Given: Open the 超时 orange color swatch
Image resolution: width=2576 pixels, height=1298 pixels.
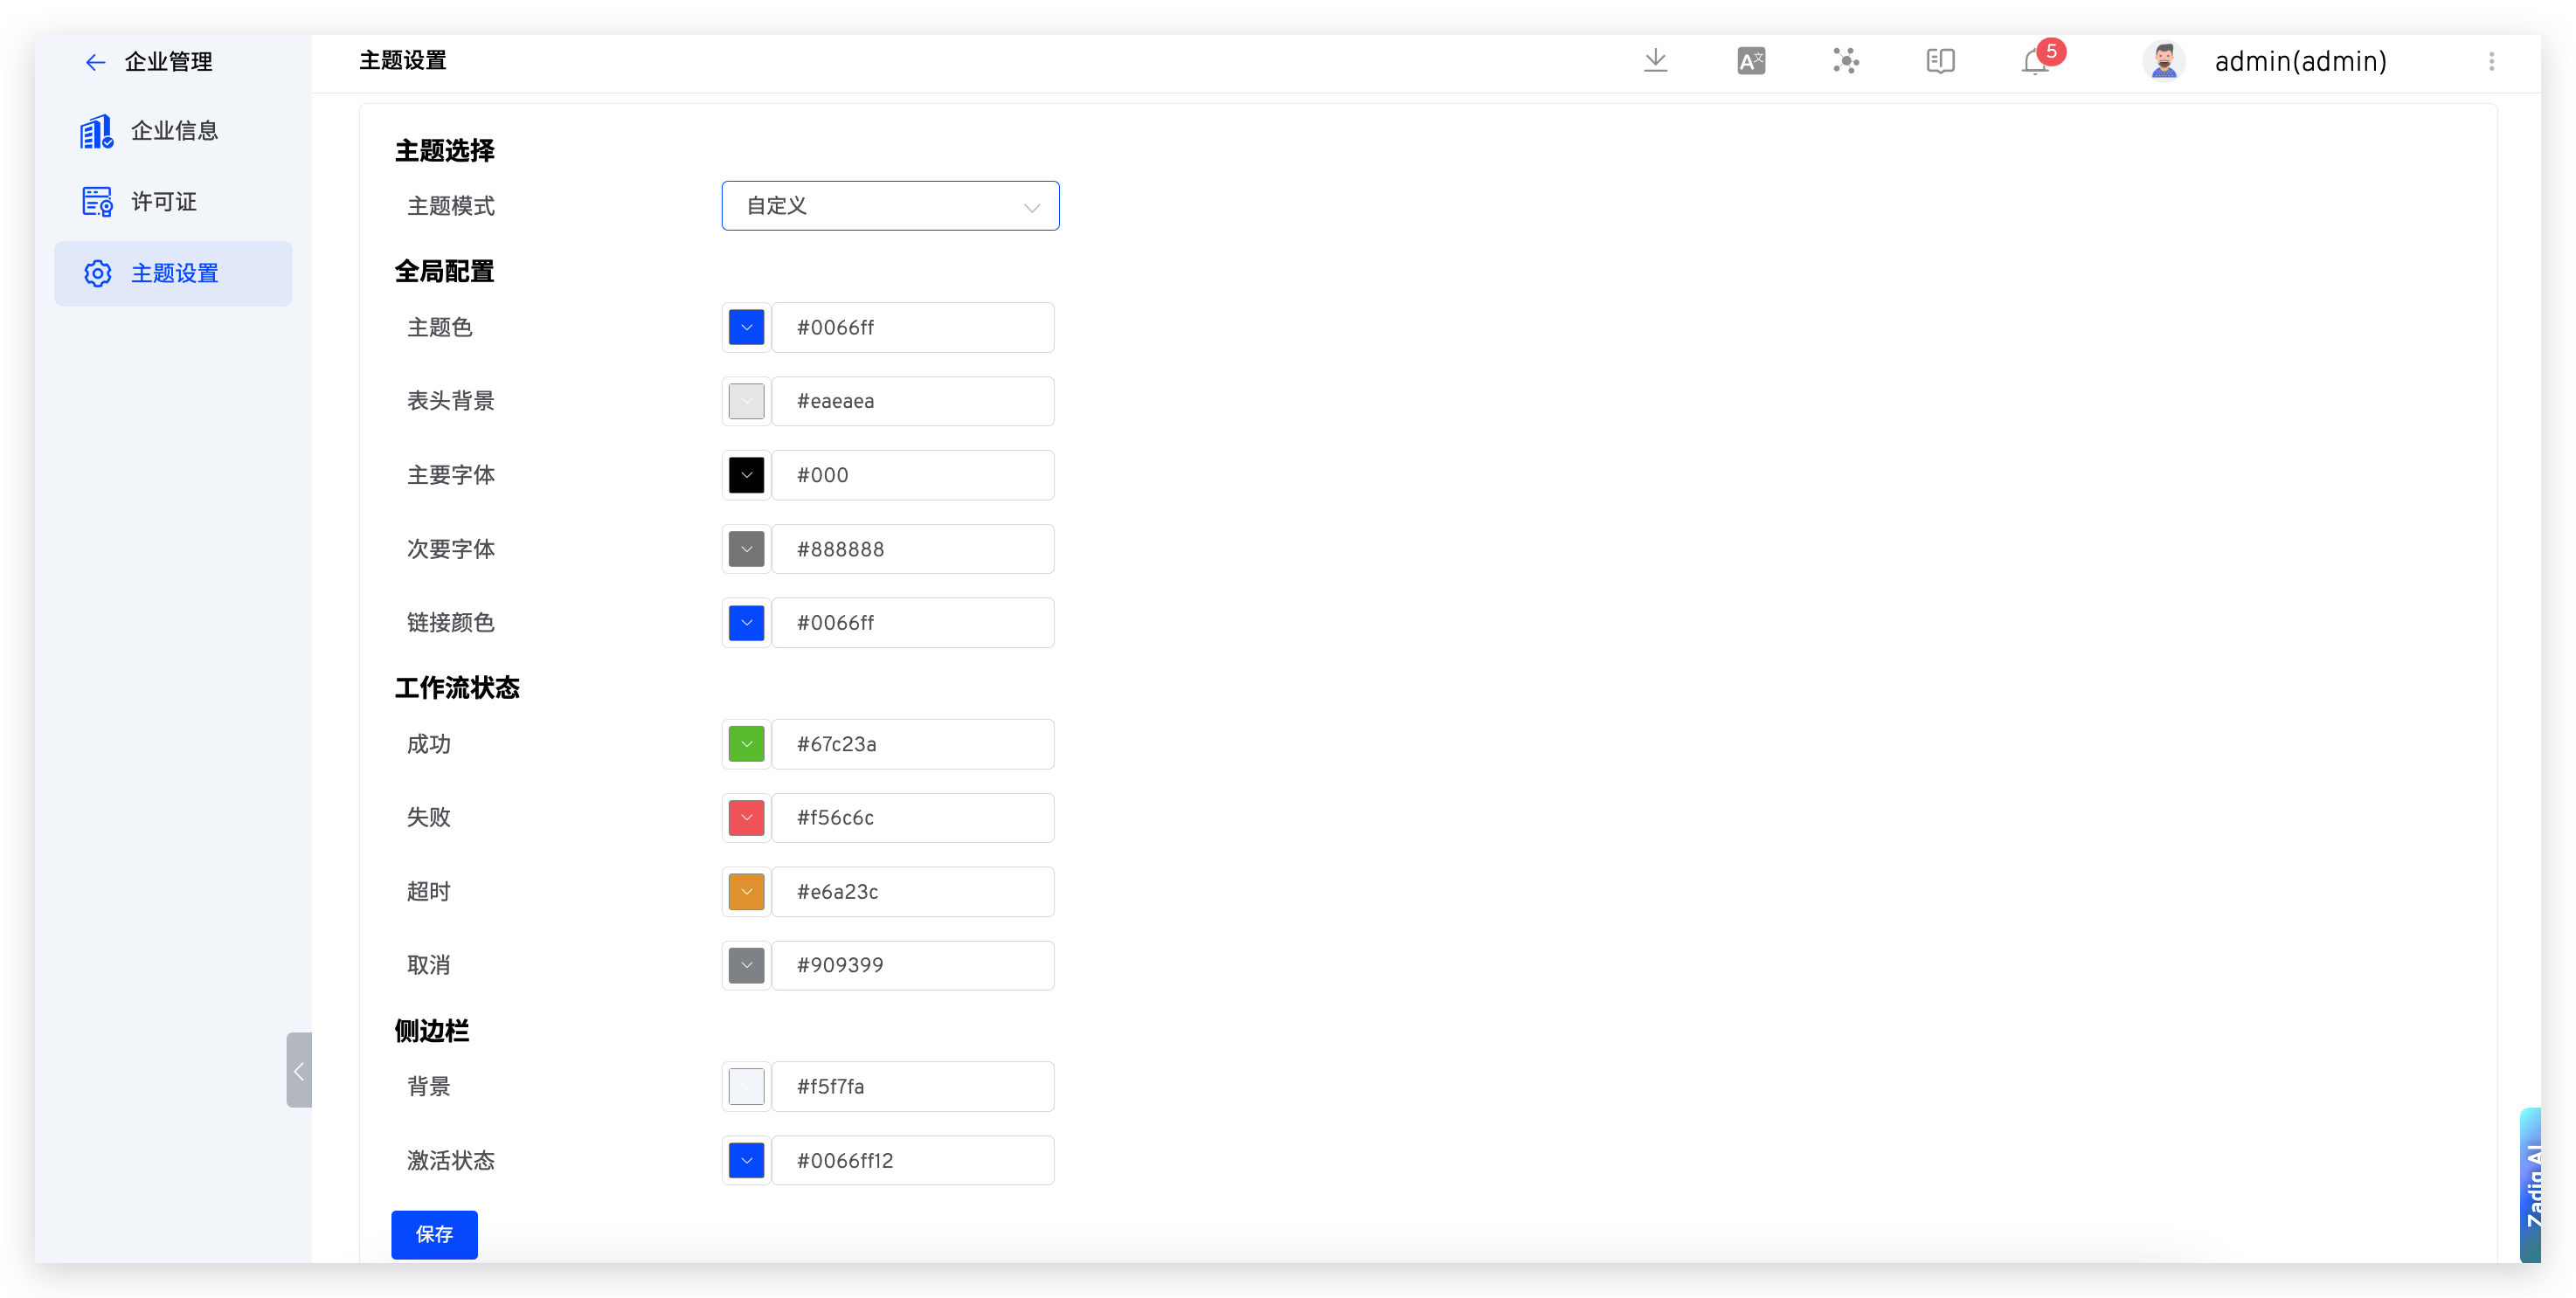Looking at the screenshot, I should pyautogui.click(x=746, y=892).
